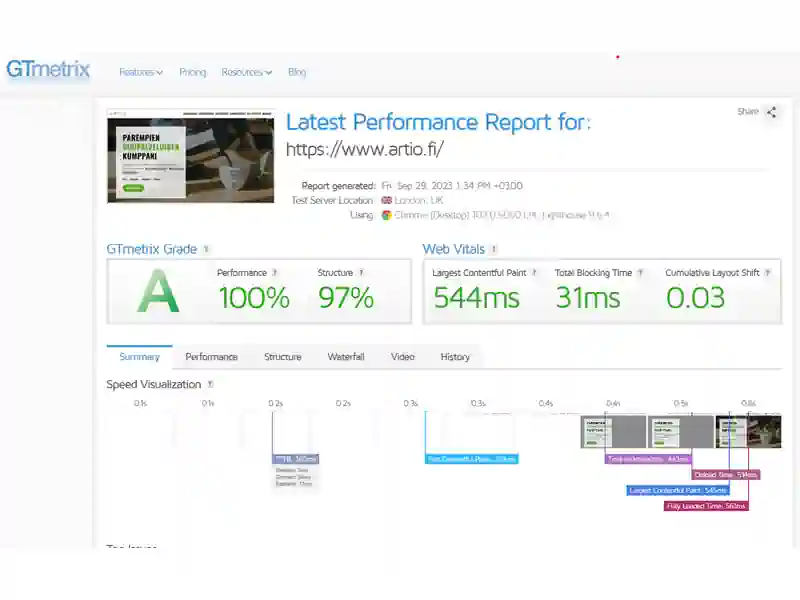Image resolution: width=800 pixels, height=600 pixels.
Task: Click the report generated date text
Action: [x=452, y=186]
